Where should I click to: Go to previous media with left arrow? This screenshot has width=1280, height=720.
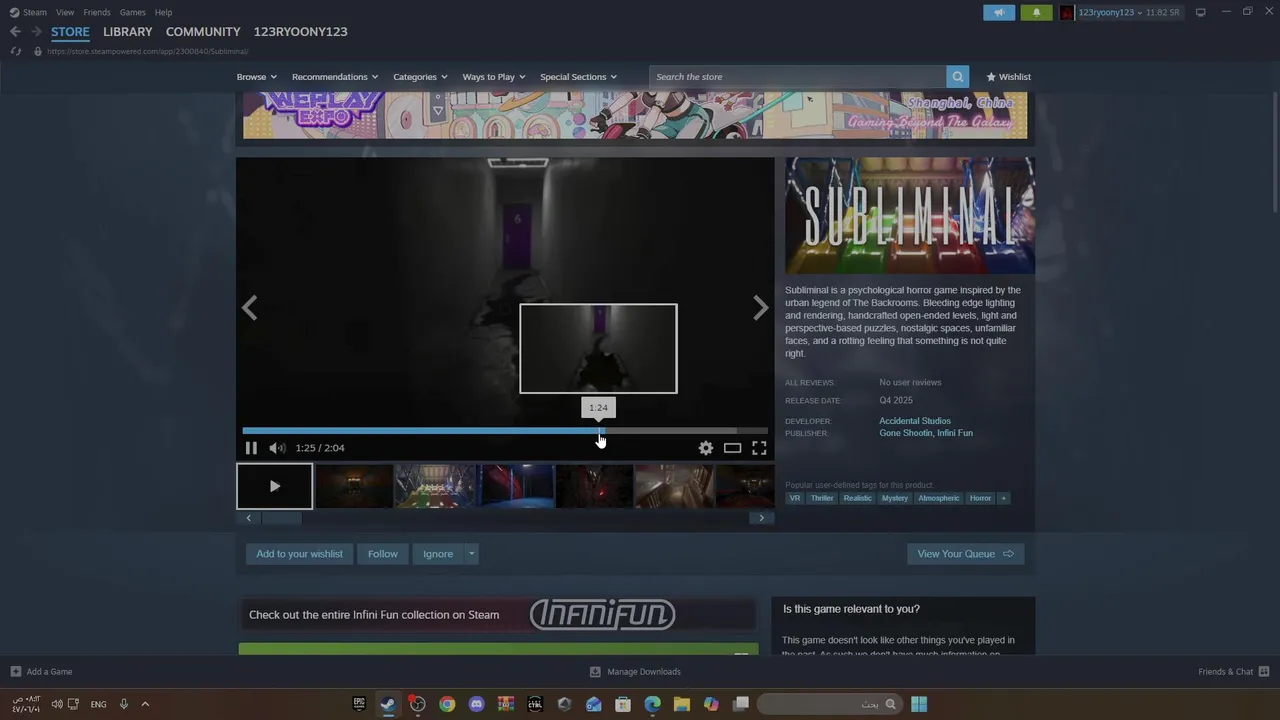tap(250, 308)
